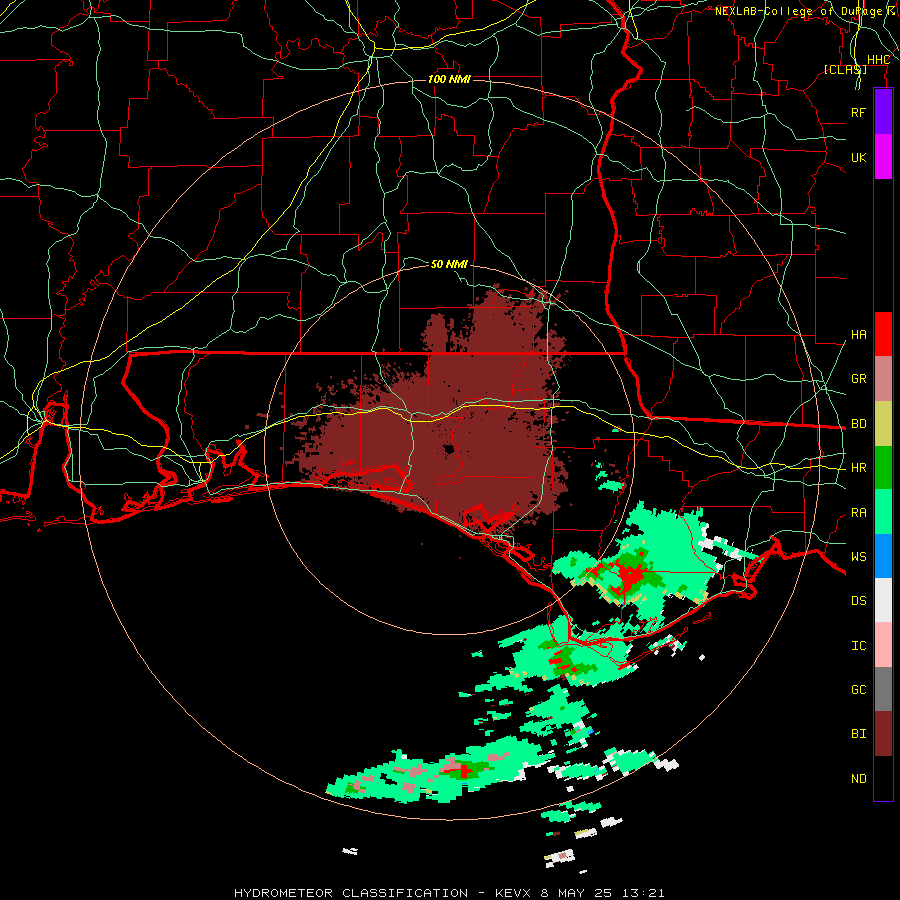Select the BD yellow legend color
900x900 pixels.
coord(883,424)
